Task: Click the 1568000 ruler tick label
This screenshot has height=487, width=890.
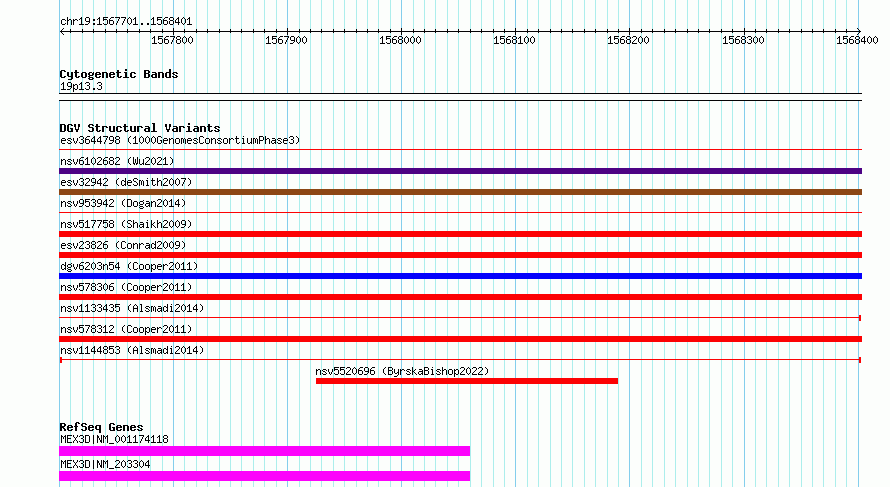Action: (x=400, y=40)
